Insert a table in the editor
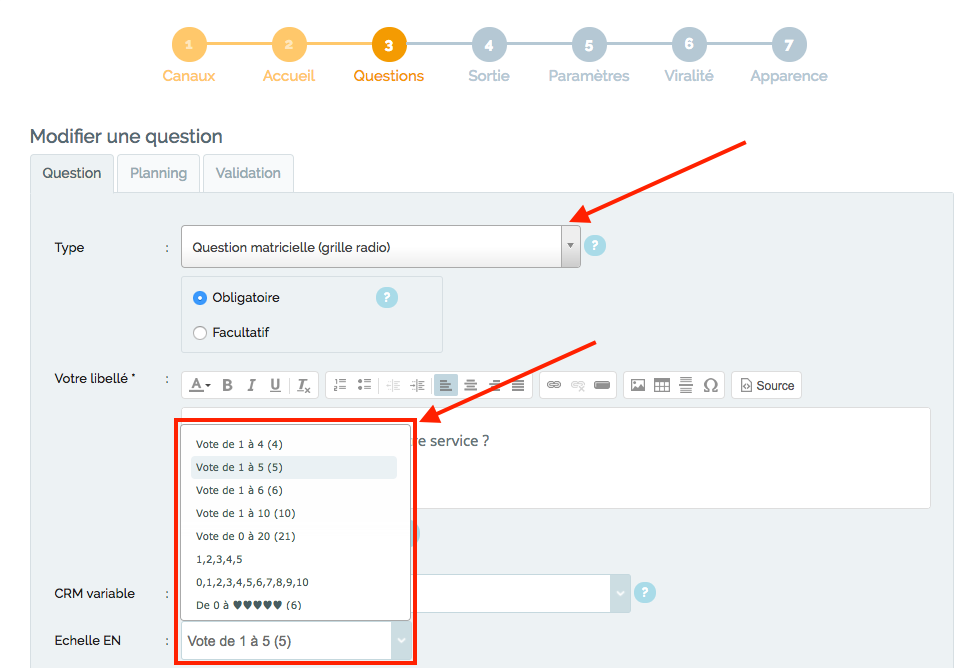 (662, 385)
